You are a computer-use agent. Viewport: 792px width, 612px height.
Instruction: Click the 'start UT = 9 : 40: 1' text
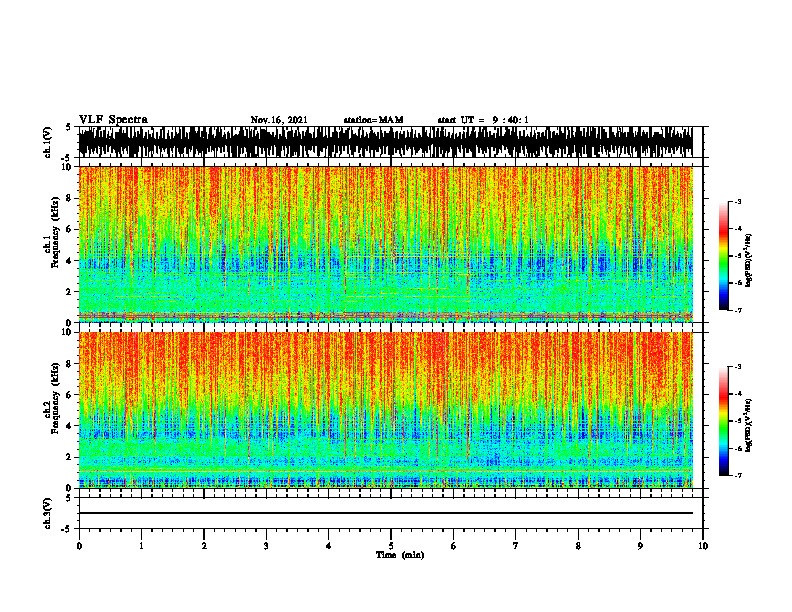pyautogui.click(x=483, y=120)
